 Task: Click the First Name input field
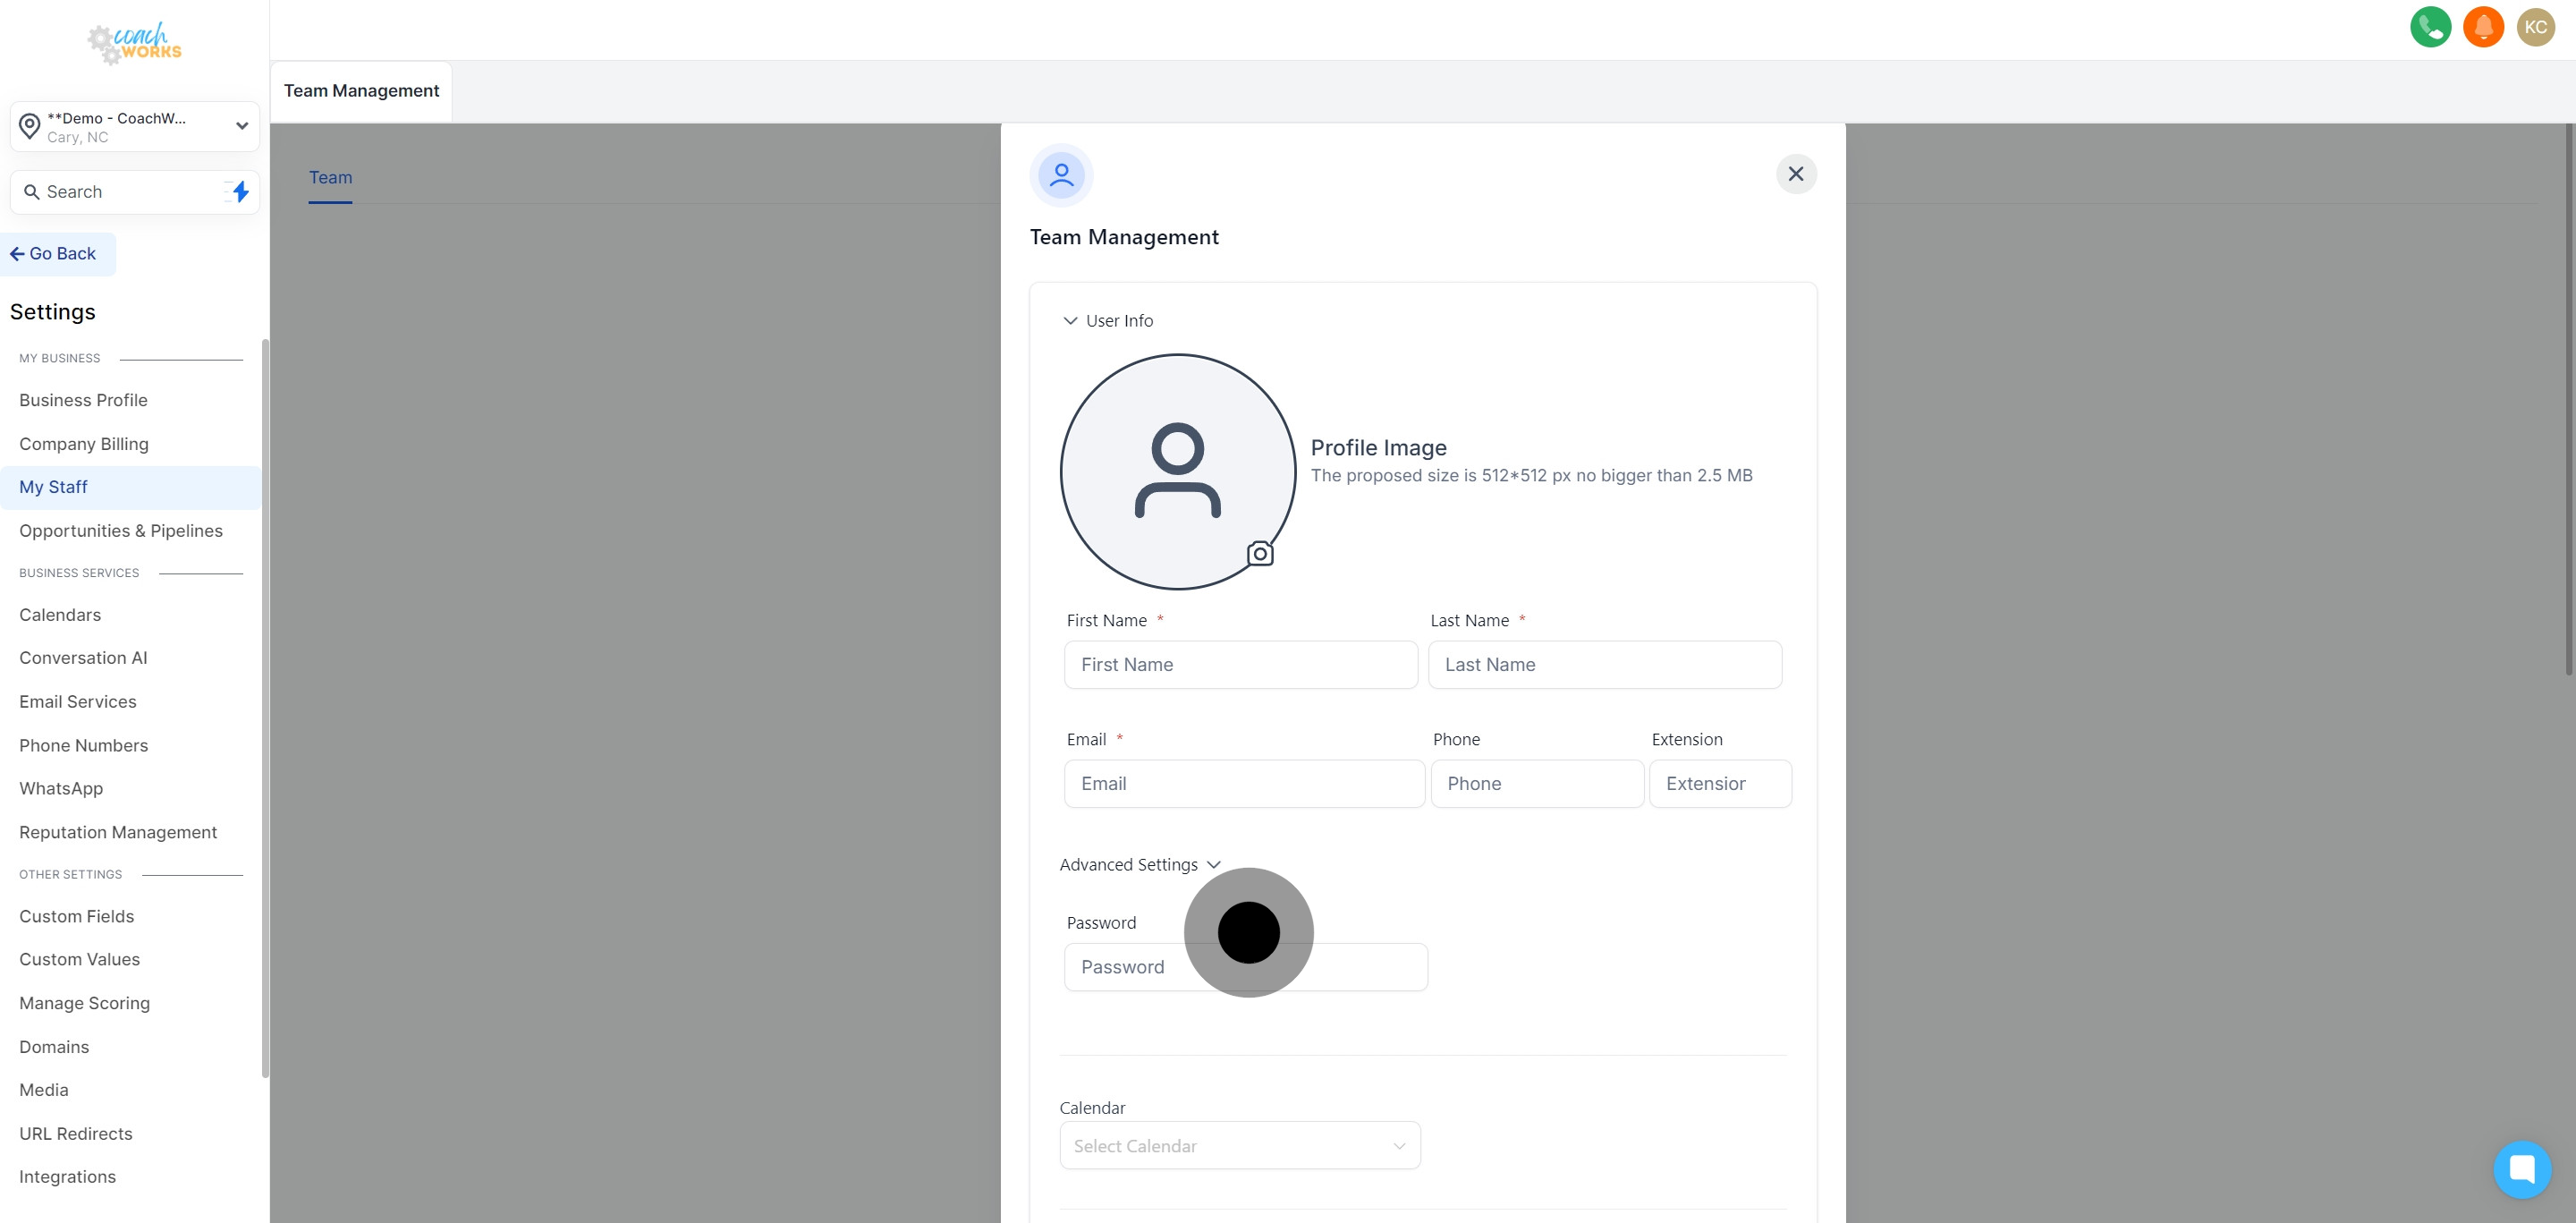(1240, 665)
